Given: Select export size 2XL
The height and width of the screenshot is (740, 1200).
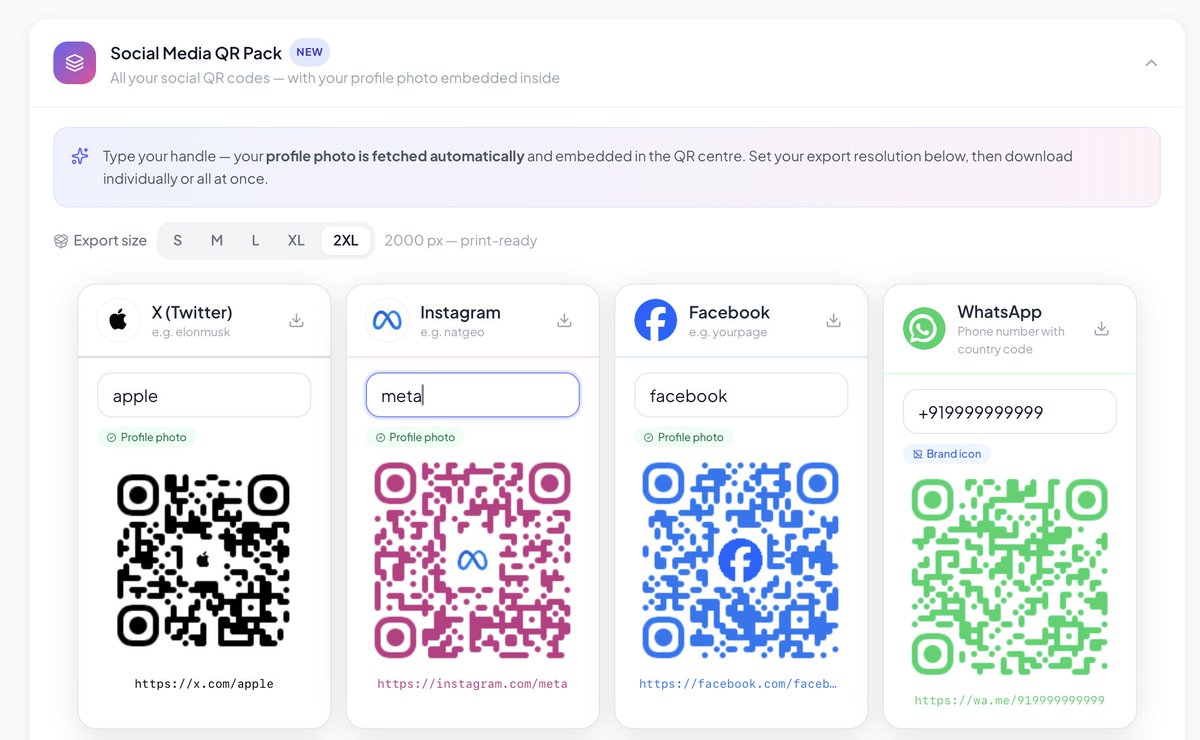Looking at the screenshot, I should 346,241.
